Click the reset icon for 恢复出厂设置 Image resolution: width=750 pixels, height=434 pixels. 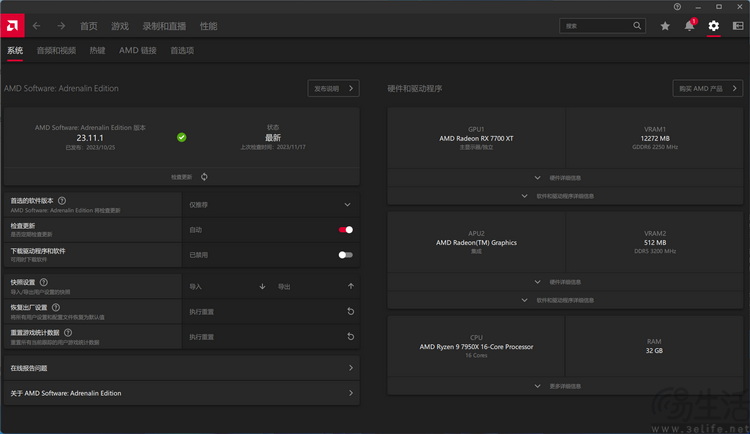351,312
